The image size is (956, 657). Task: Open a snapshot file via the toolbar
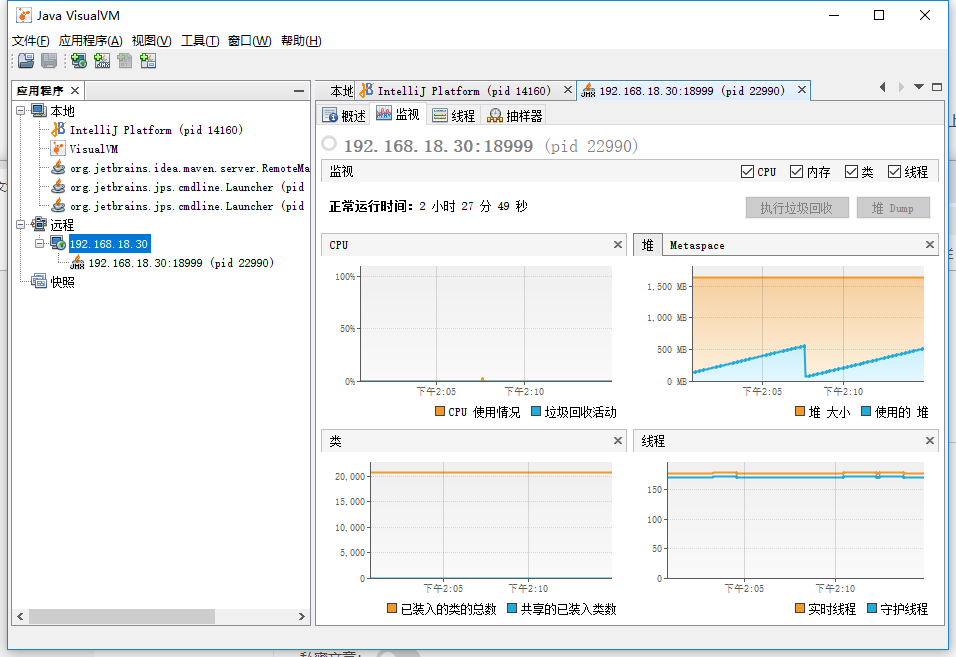25,61
